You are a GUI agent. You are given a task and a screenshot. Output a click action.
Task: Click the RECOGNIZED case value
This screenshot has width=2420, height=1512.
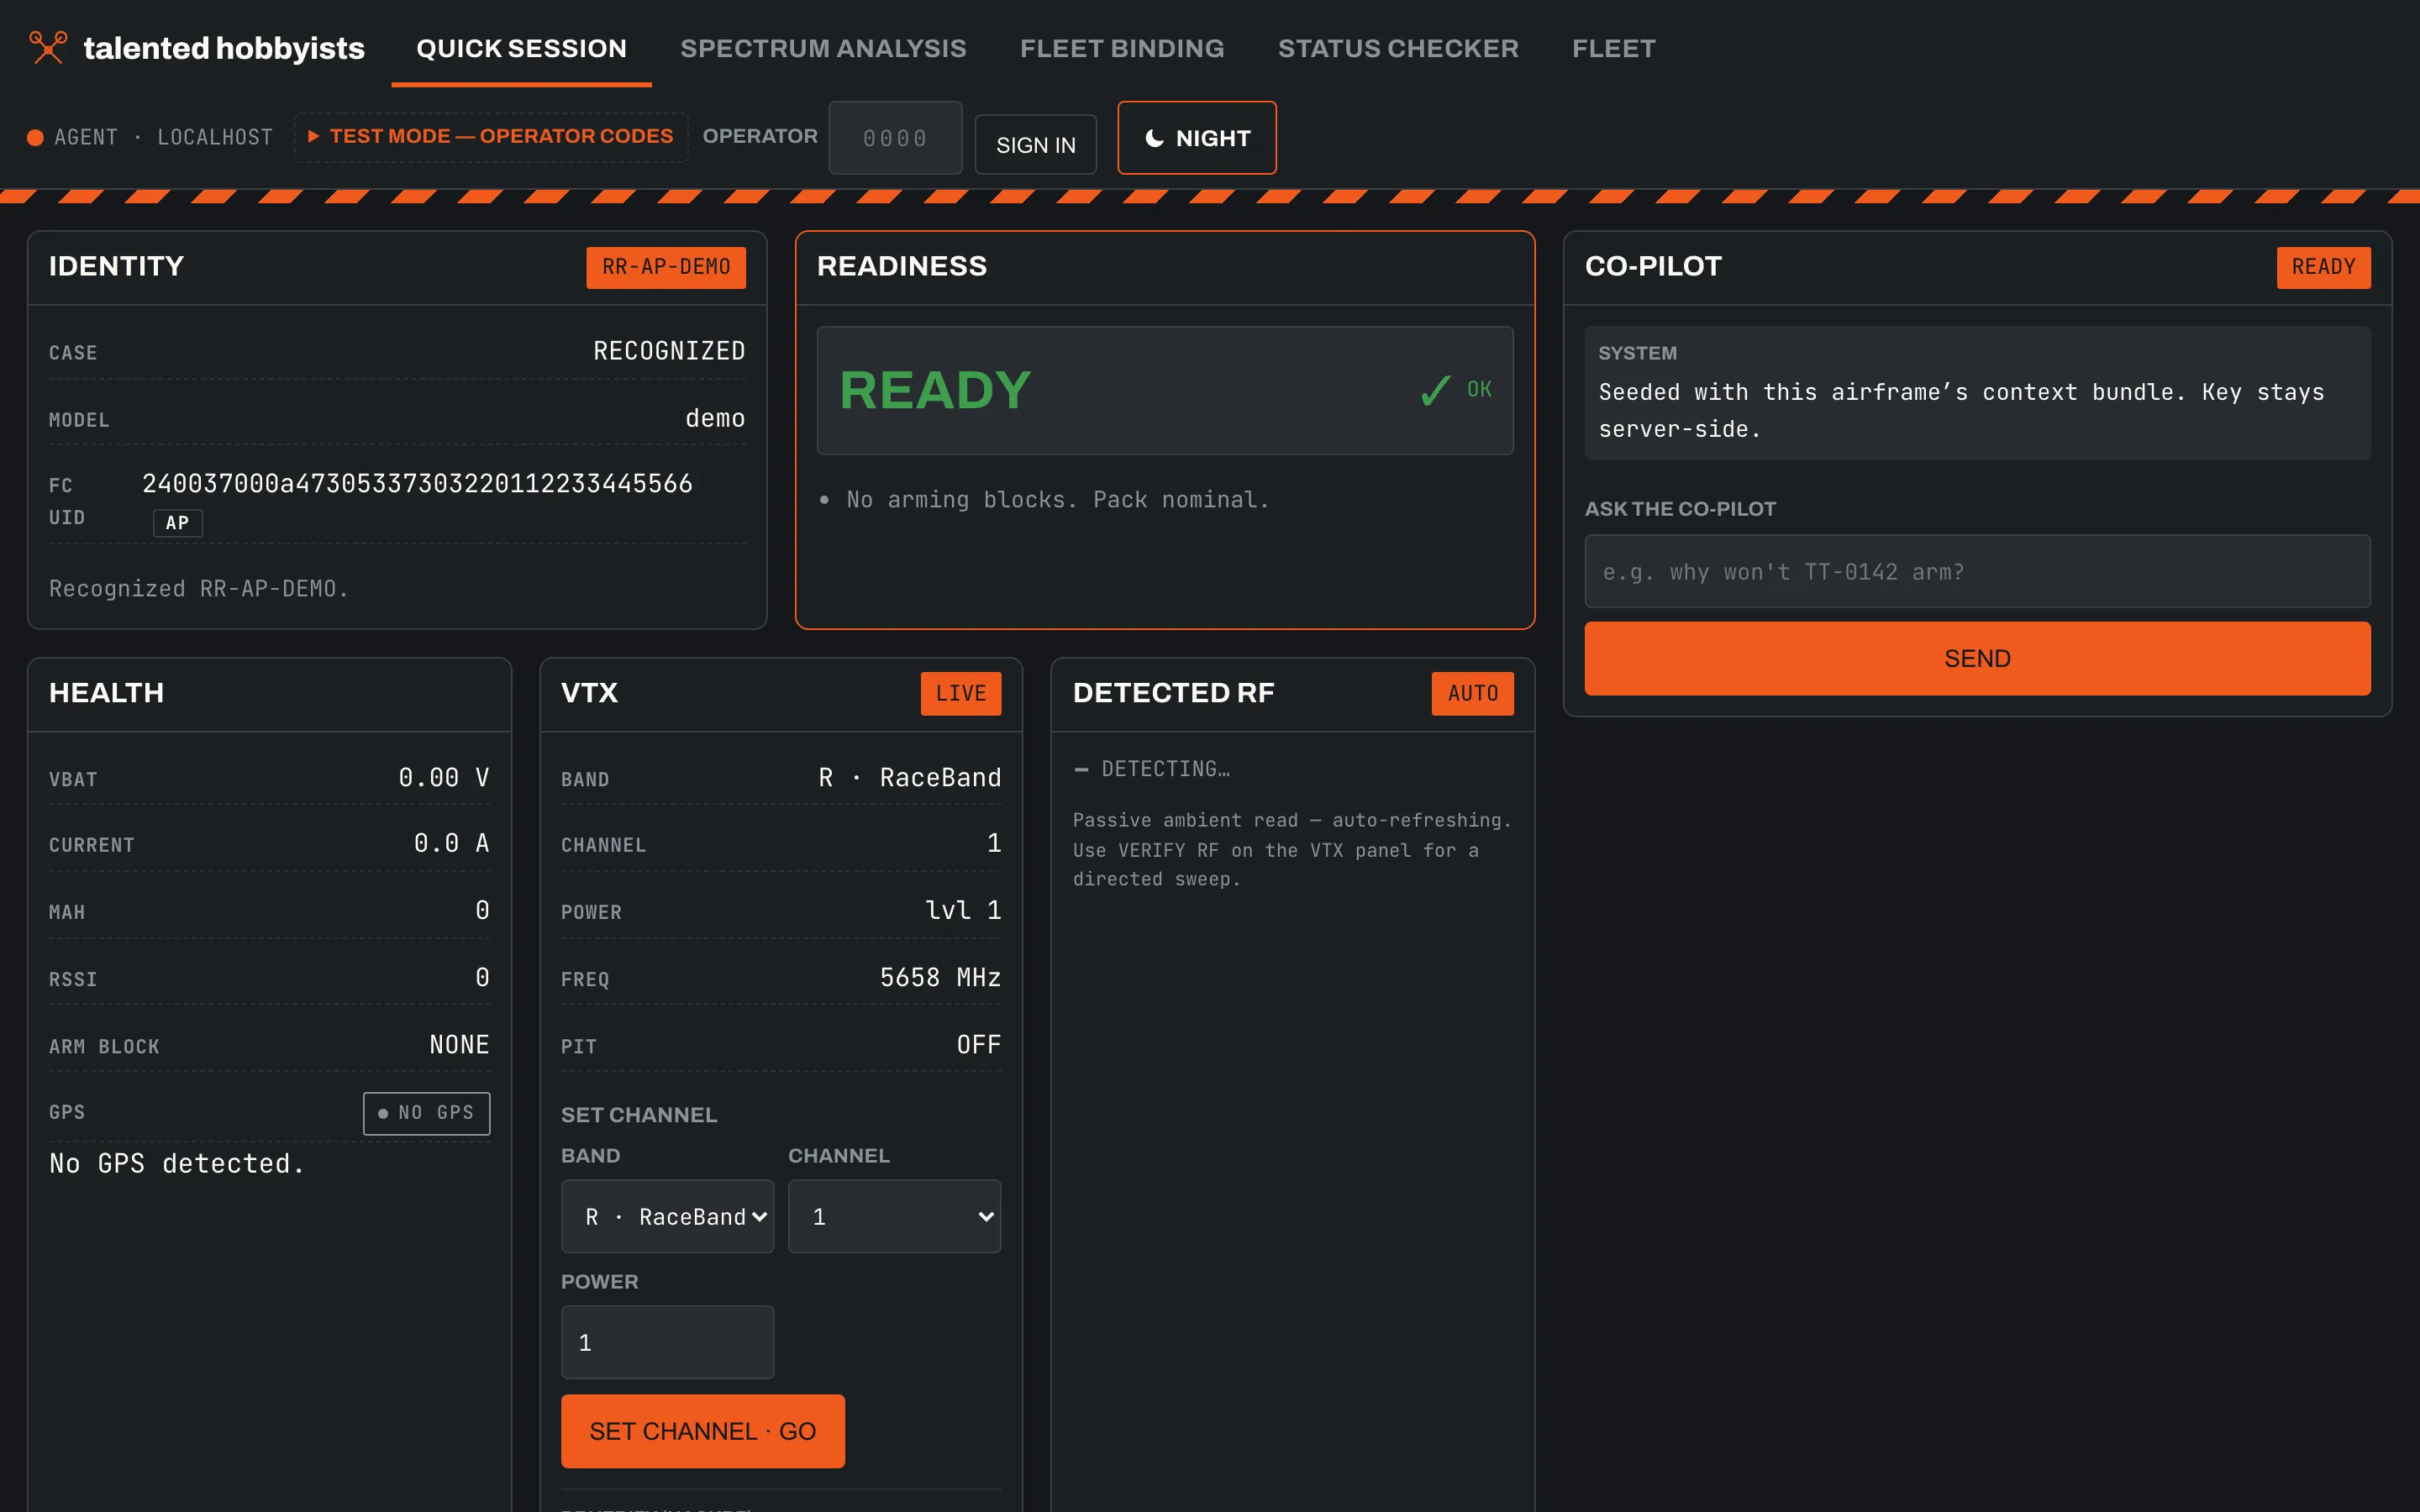669,351
